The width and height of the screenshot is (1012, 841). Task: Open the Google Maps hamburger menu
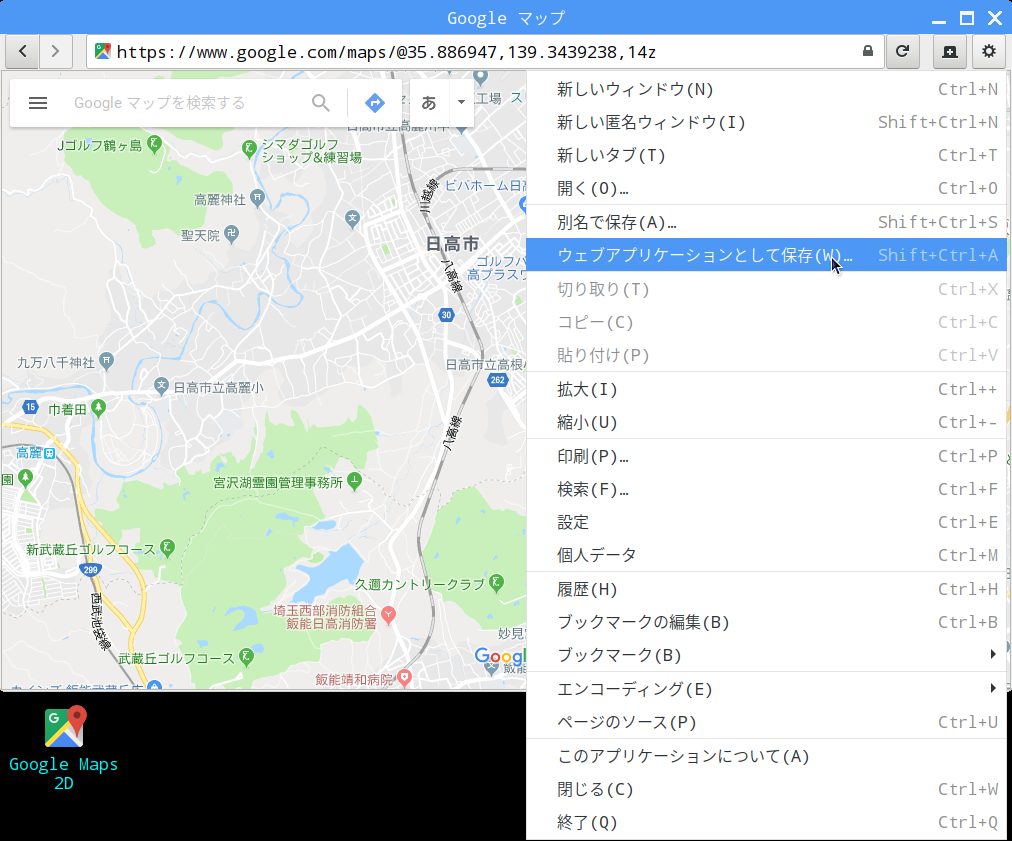pyautogui.click(x=38, y=103)
